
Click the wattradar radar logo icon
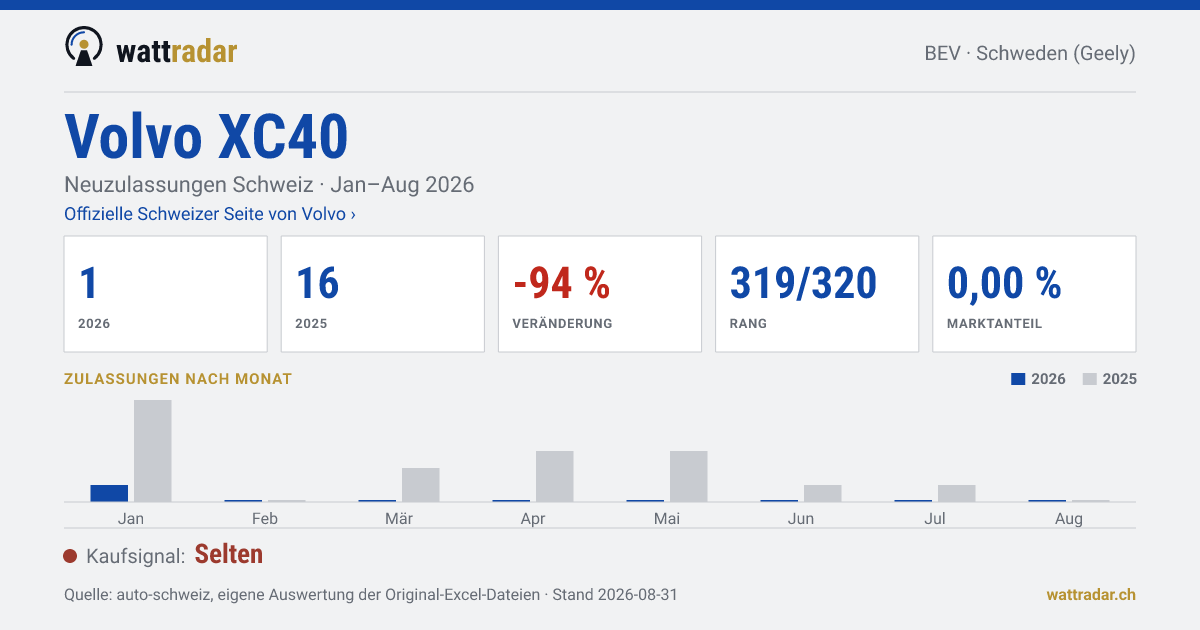[84, 47]
